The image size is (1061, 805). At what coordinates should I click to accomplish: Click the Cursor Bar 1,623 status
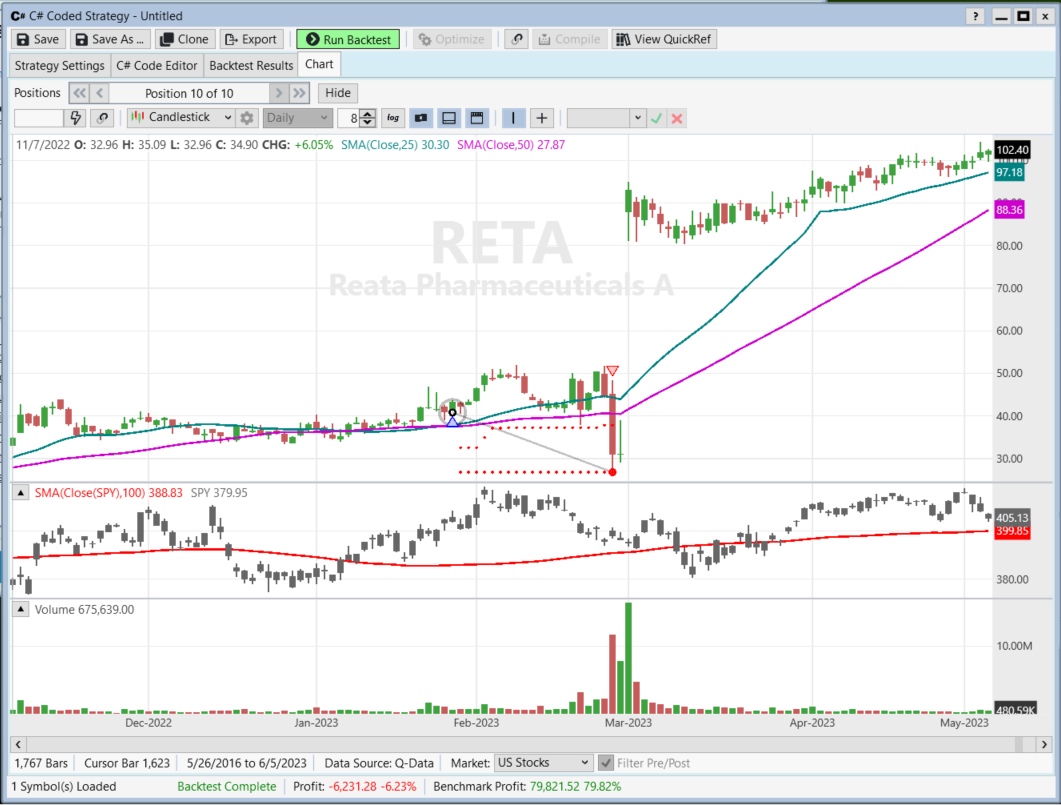(127, 763)
